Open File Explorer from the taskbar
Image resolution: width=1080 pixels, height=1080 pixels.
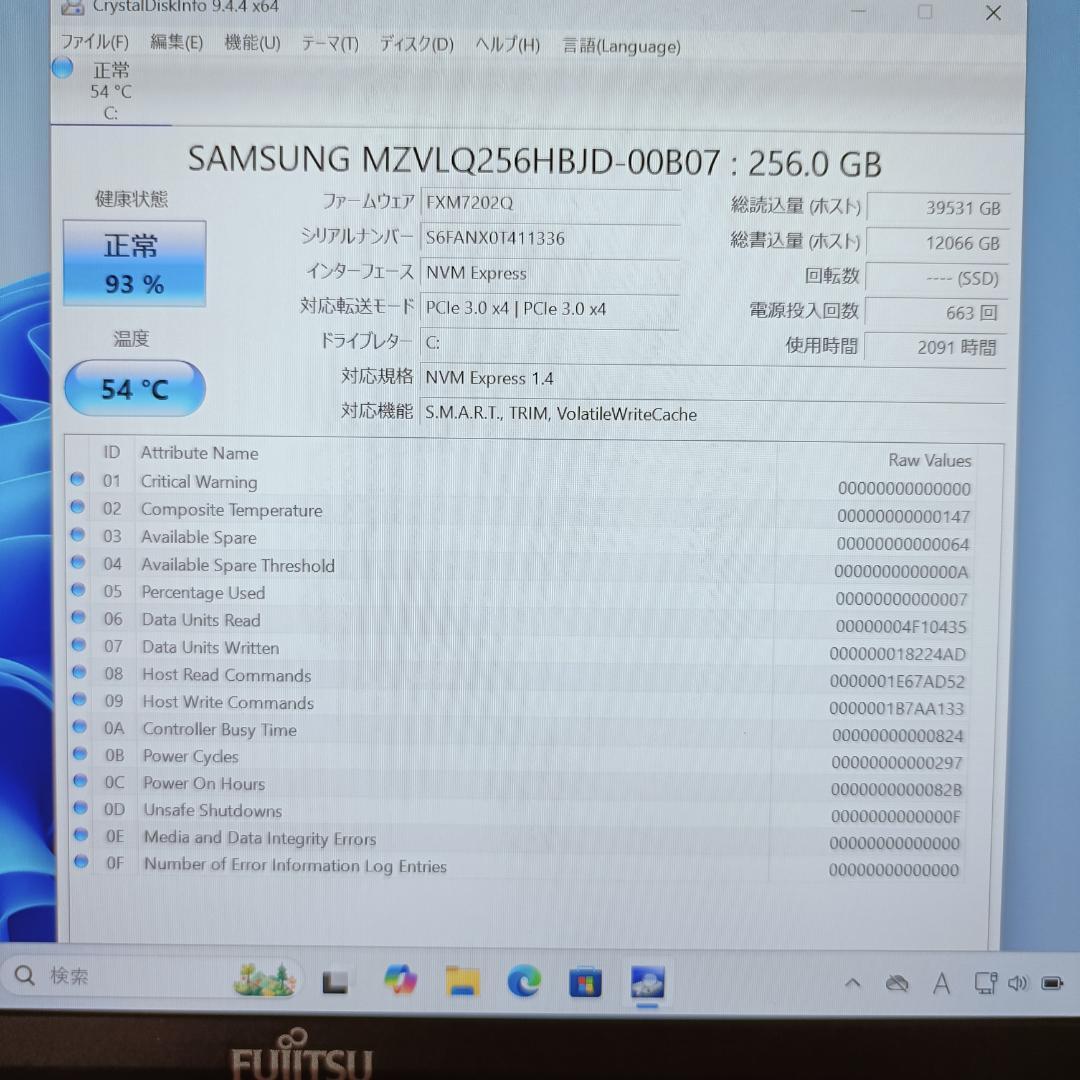coord(463,982)
